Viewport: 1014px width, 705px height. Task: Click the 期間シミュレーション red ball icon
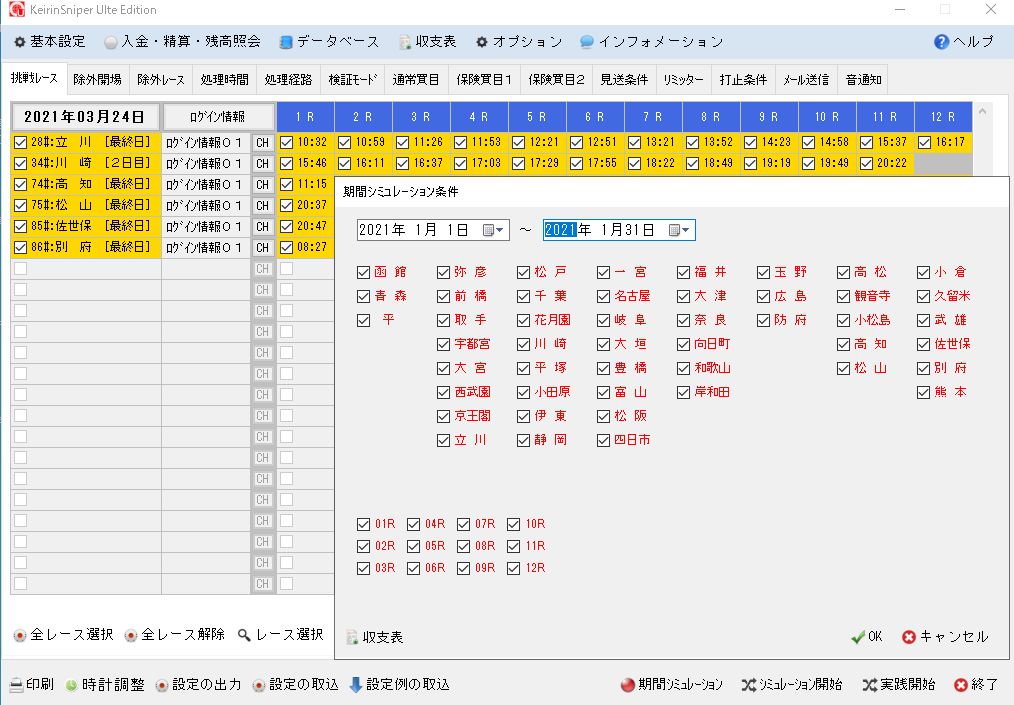pyautogui.click(x=627, y=685)
